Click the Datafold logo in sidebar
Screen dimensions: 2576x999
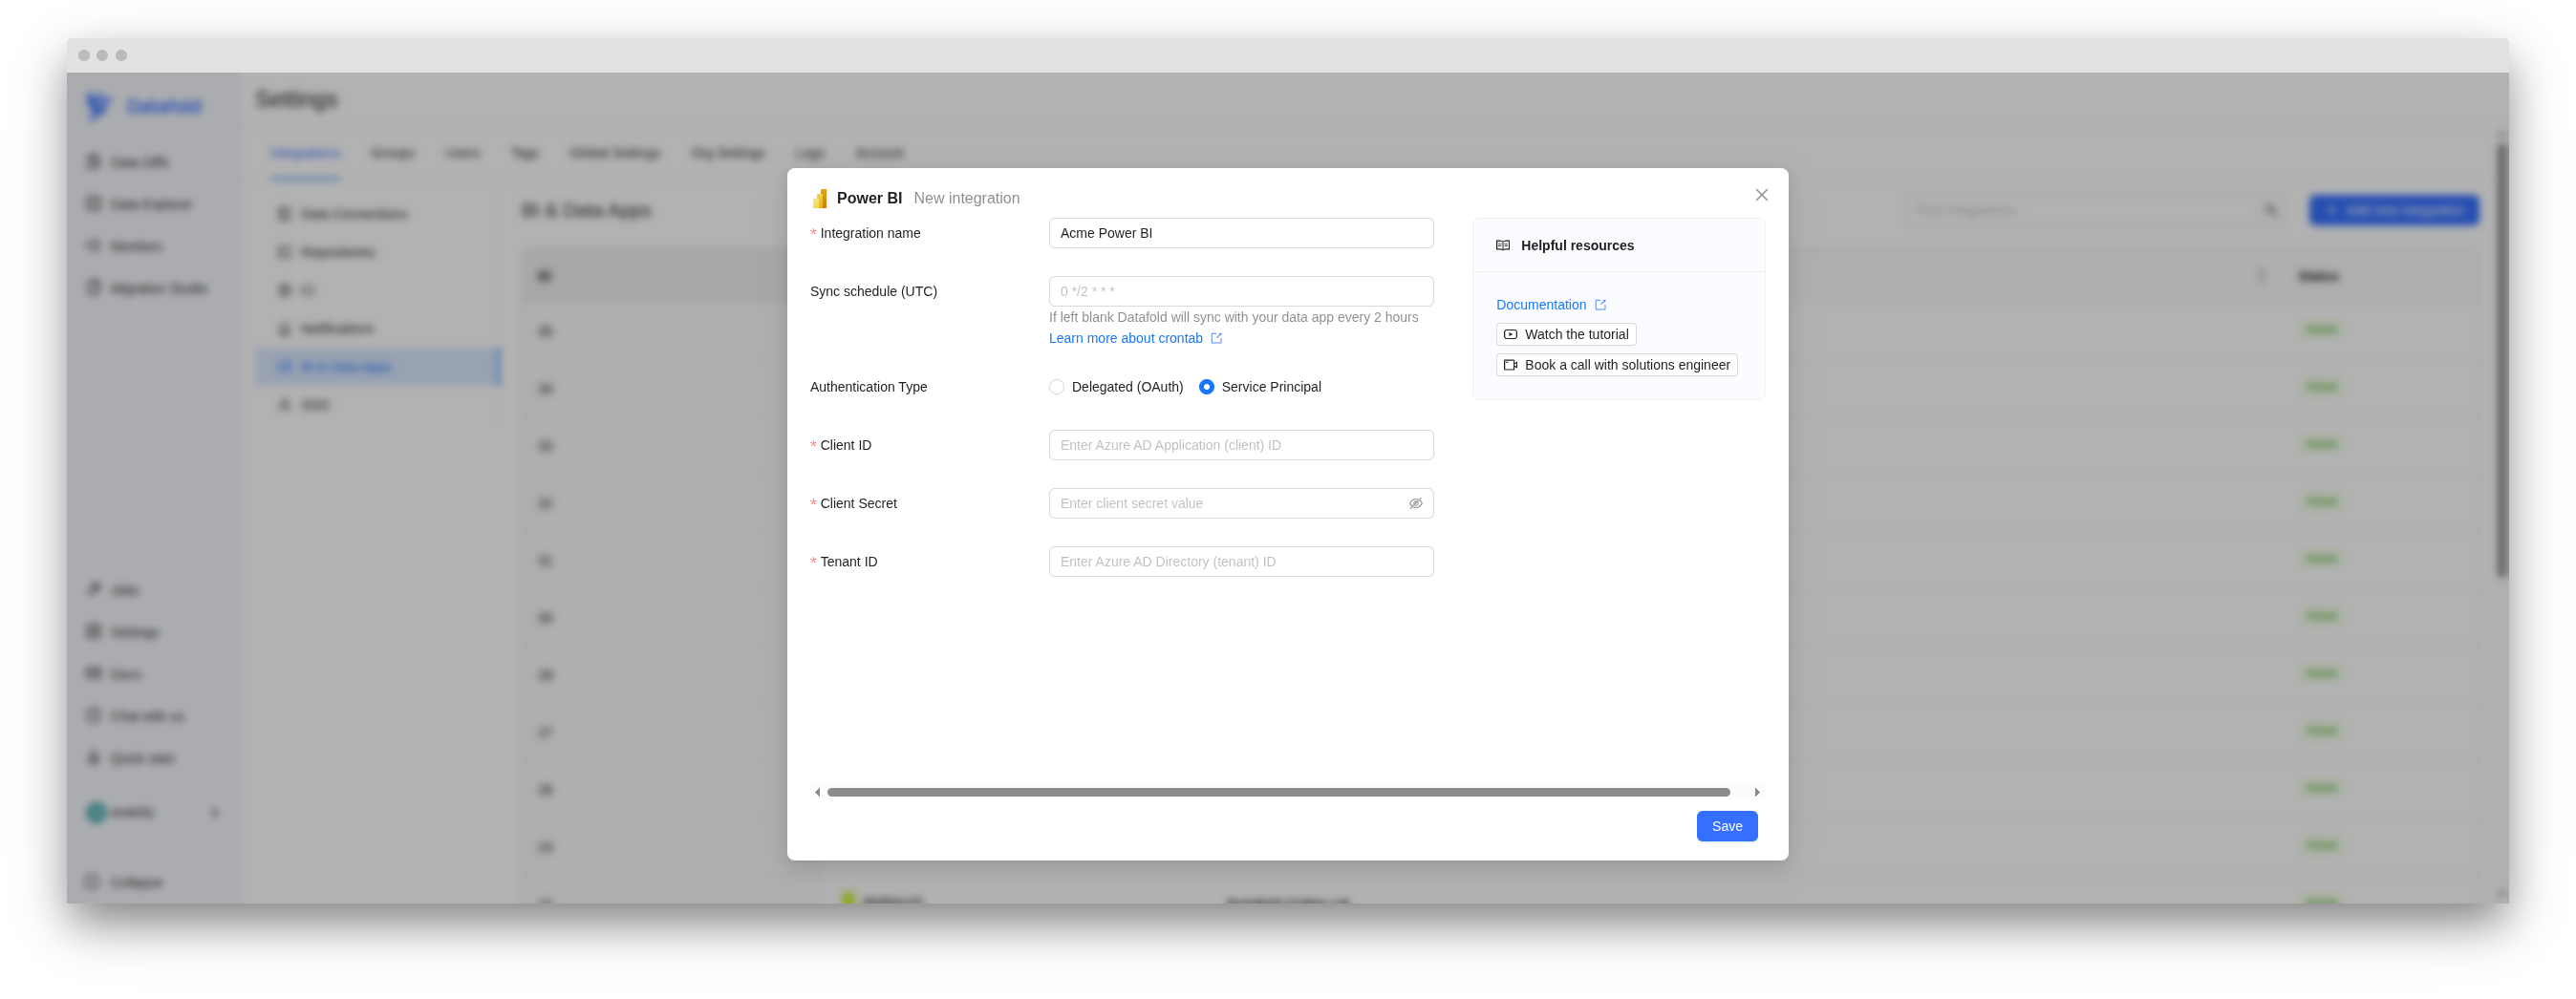tap(144, 105)
